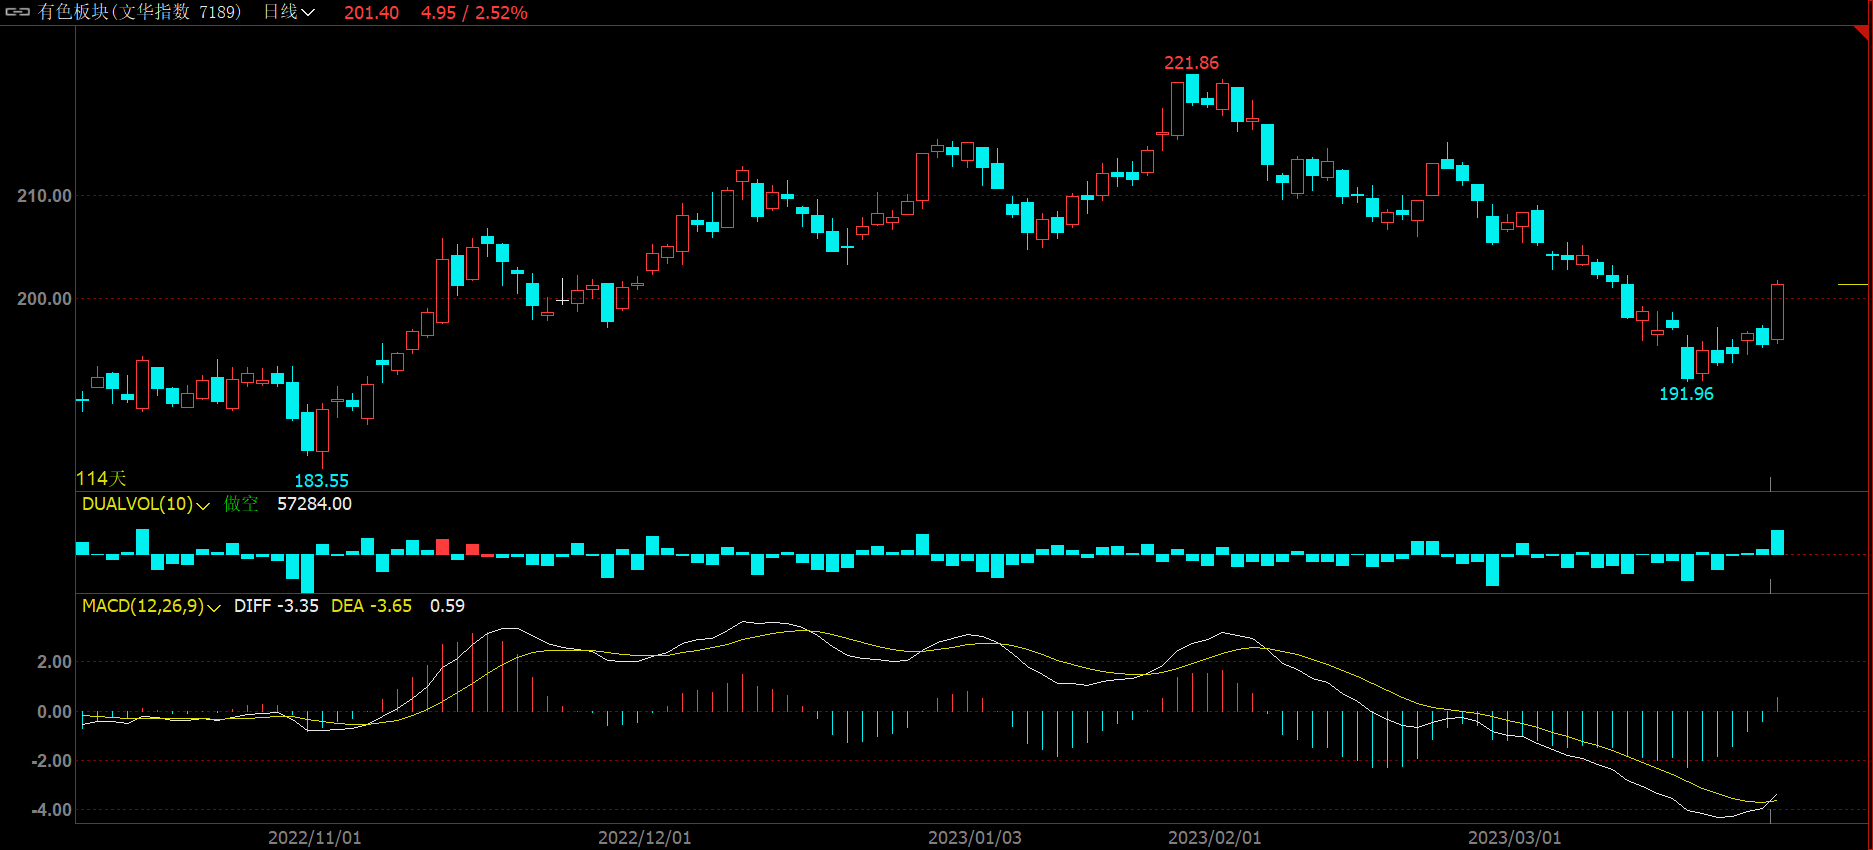Screen dimensions: 1873x850
Task: Click the 183.55 low price marker
Action: (x=321, y=481)
